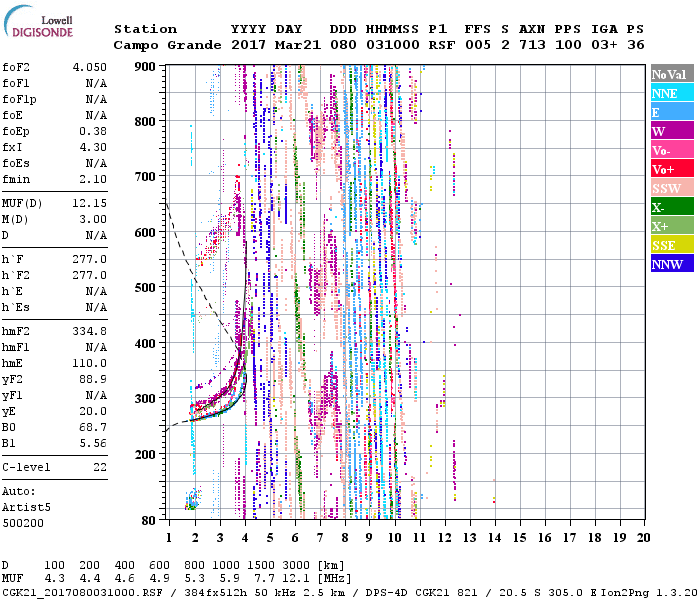The width and height of the screenshot is (700, 600).
Task: Click the 900 km tick on height axis
Action: pos(147,66)
